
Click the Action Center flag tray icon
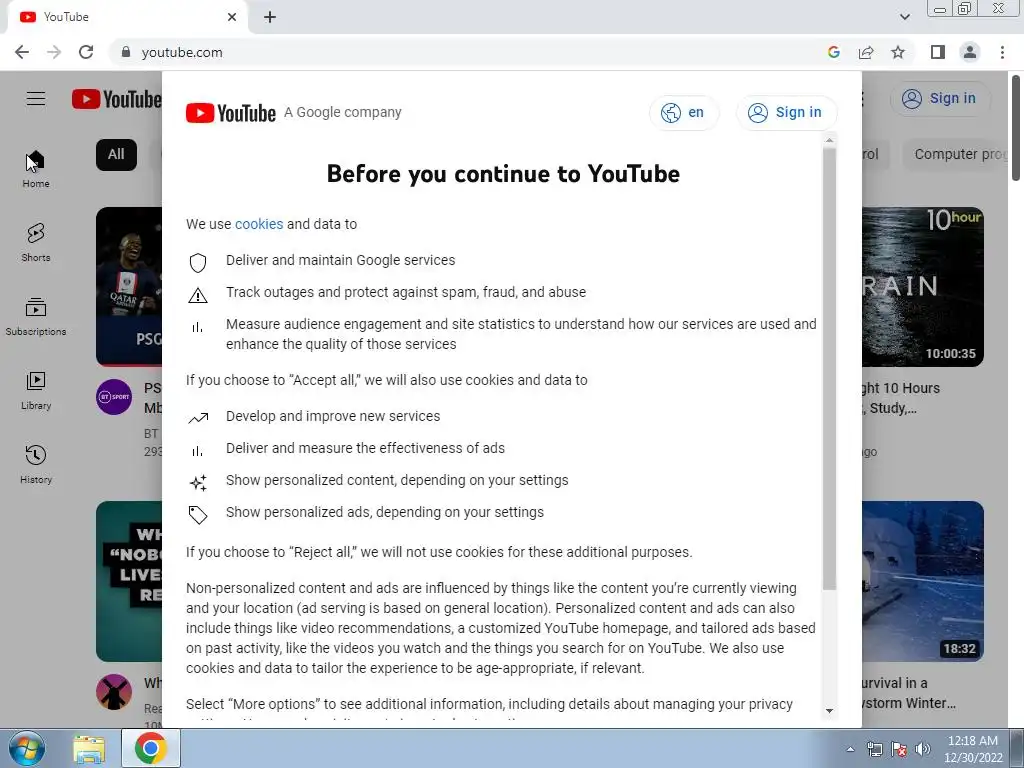pyautogui.click(x=899, y=749)
